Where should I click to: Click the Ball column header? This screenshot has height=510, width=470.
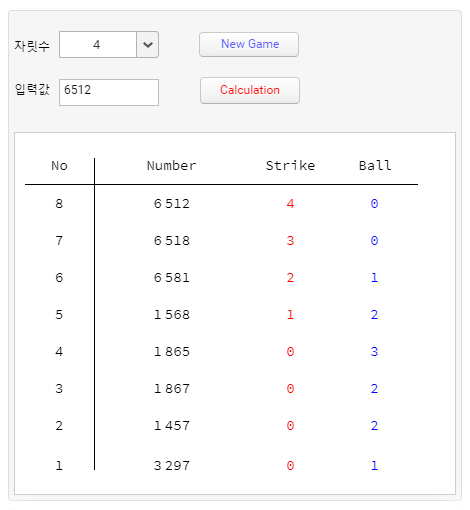(x=375, y=166)
